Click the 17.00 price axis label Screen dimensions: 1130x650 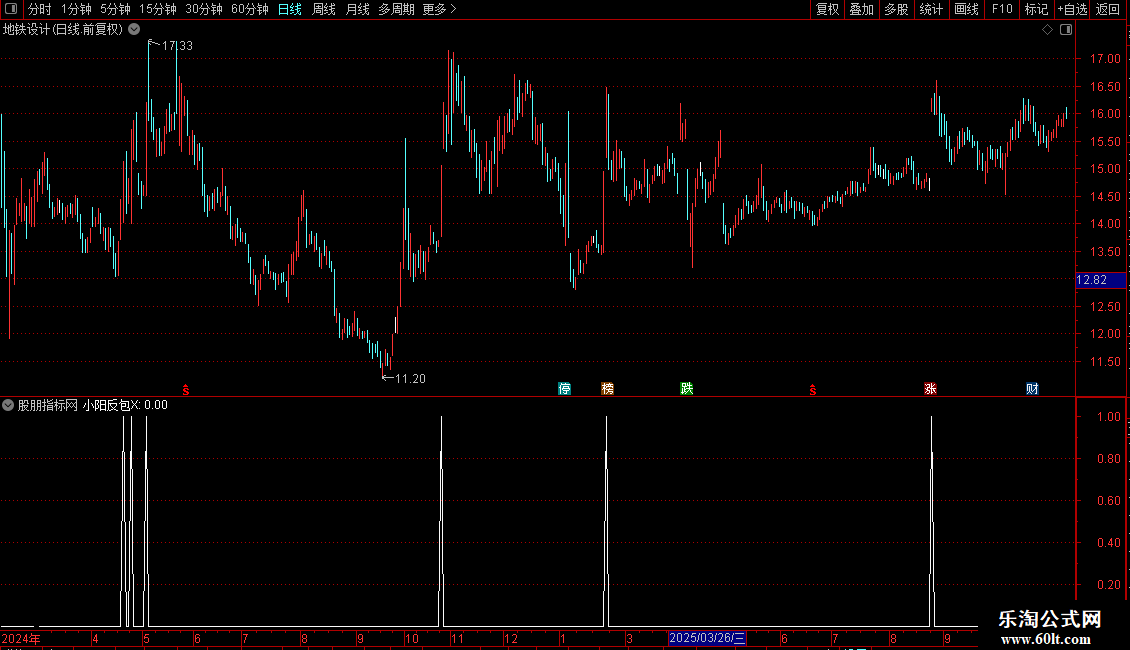[1105, 58]
